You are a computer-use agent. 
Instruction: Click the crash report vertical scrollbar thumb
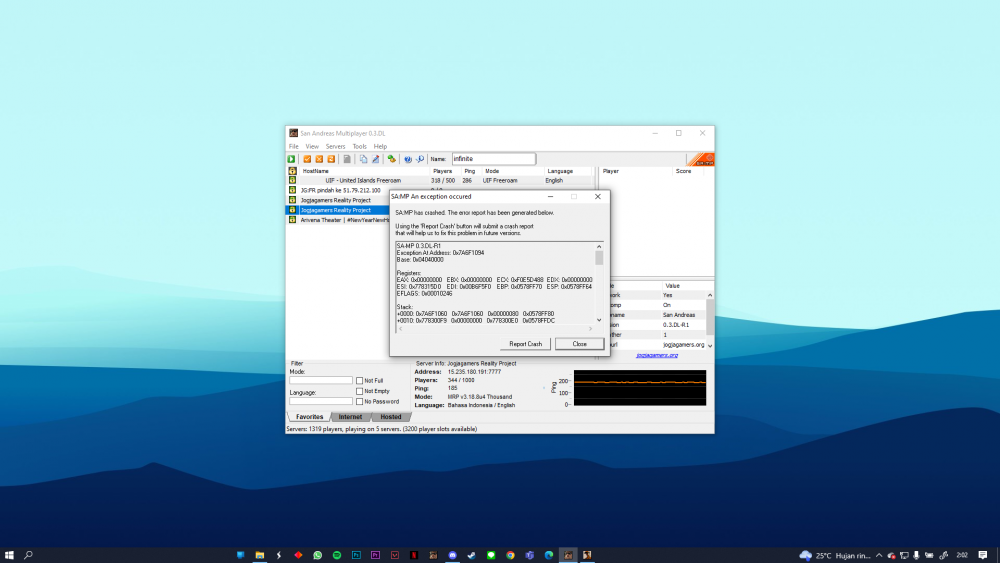599,258
